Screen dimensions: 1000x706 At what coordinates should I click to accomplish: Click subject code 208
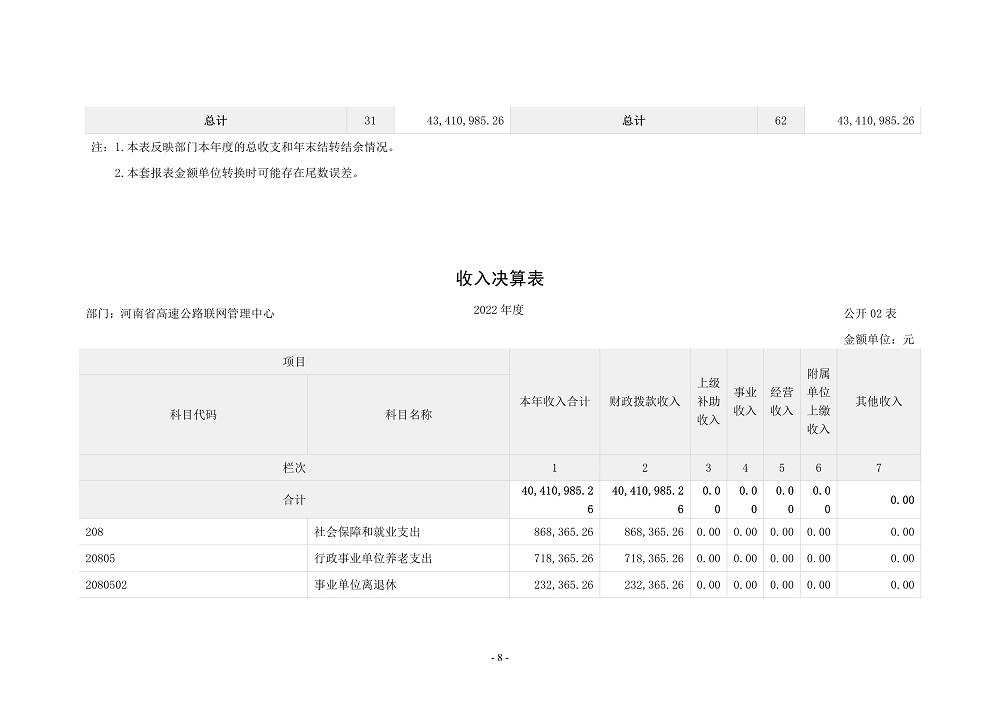pyautogui.click(x=94, y=532)
